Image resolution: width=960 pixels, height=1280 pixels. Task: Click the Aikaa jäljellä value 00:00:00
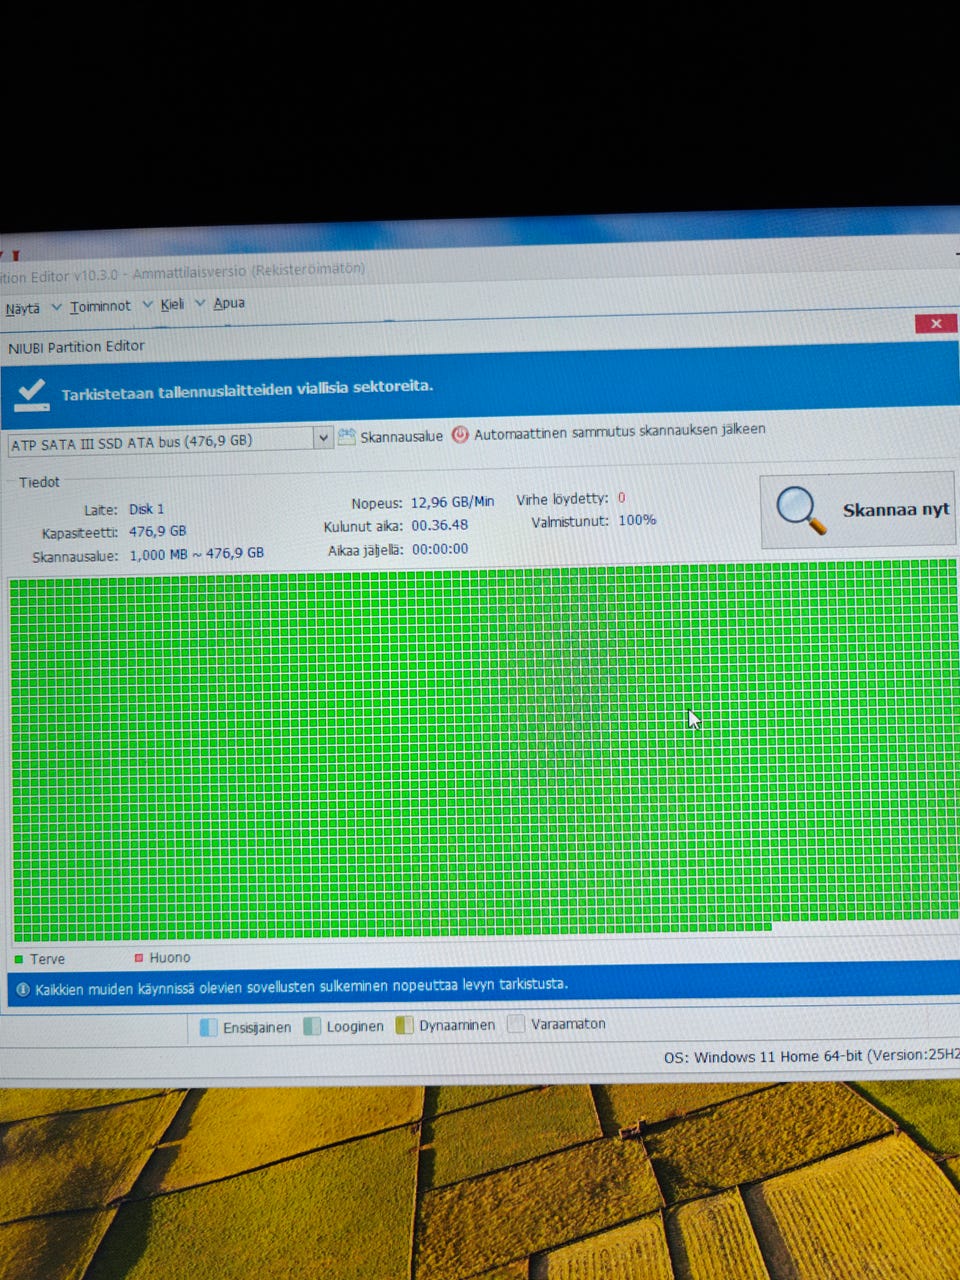pos(440,549)
